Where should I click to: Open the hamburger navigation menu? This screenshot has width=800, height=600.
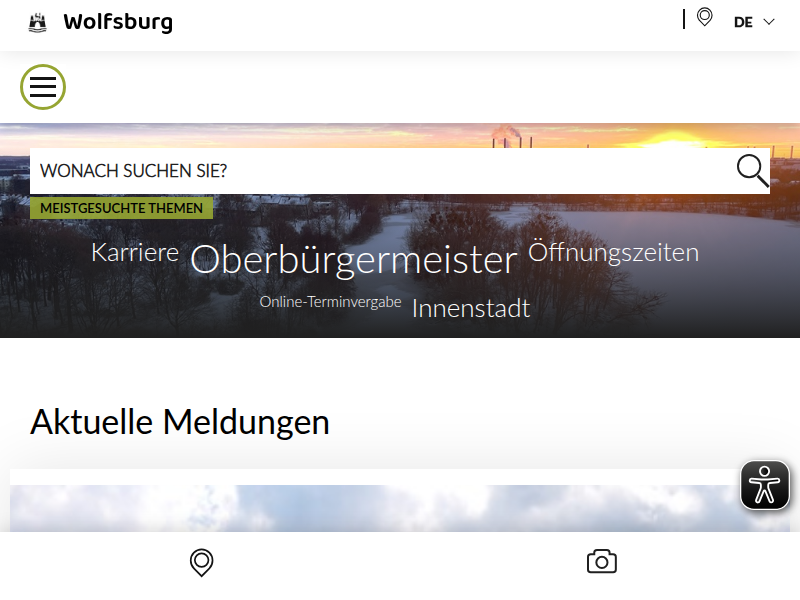click(x=43, y=87)
